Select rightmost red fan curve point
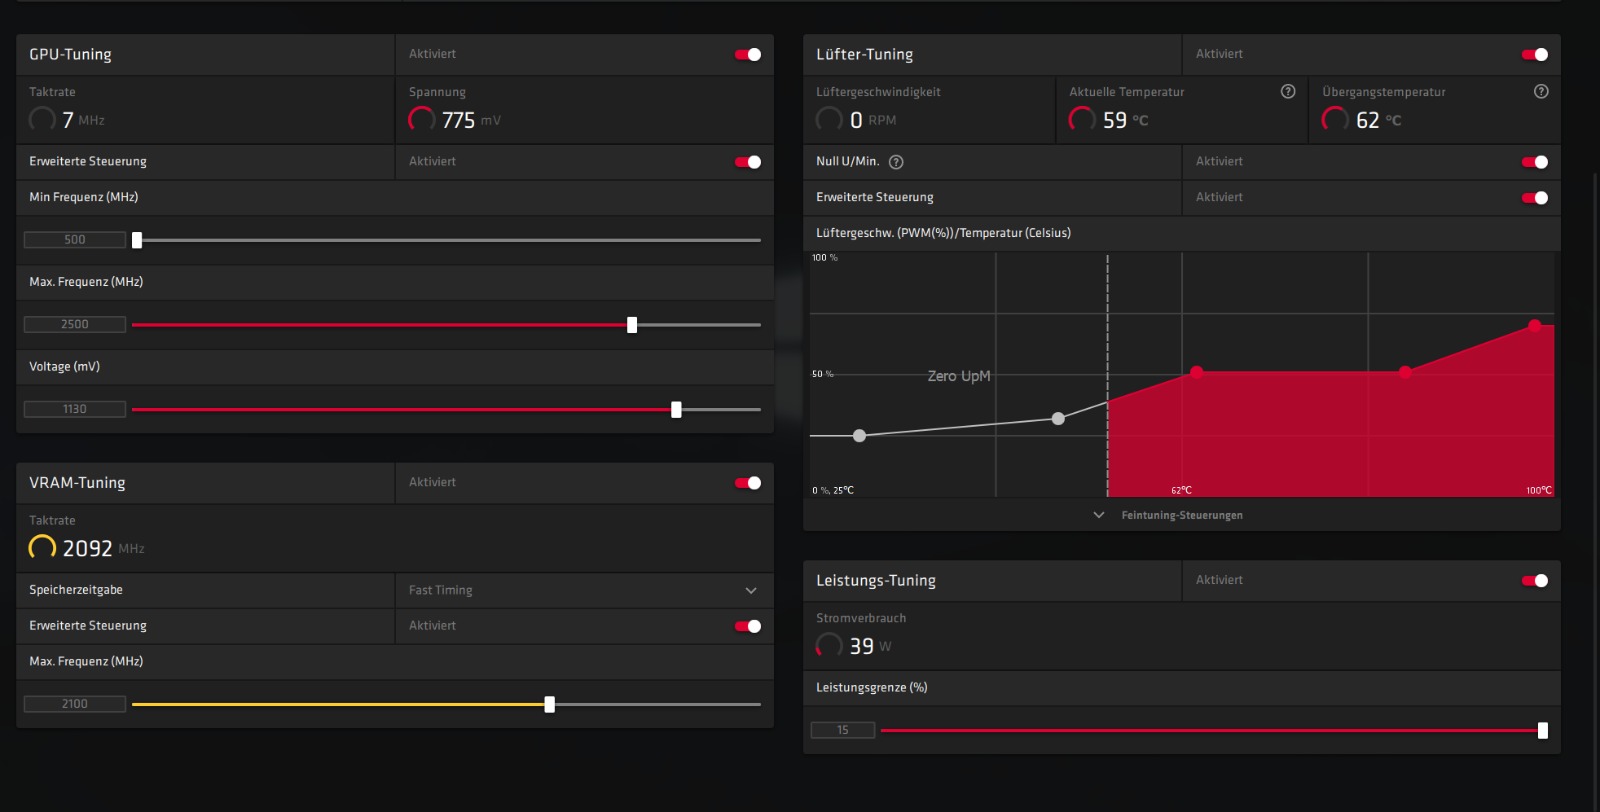 coord(1535,326)
